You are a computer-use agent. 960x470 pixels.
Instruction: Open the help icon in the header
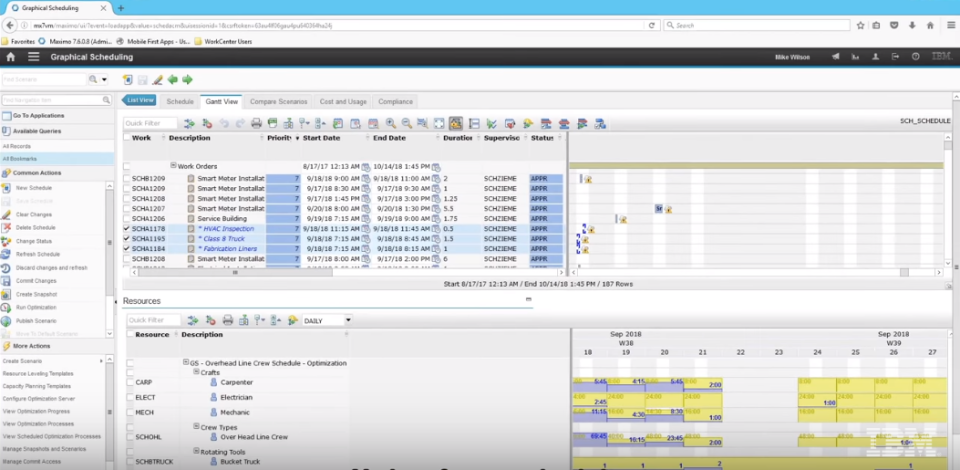915,57
